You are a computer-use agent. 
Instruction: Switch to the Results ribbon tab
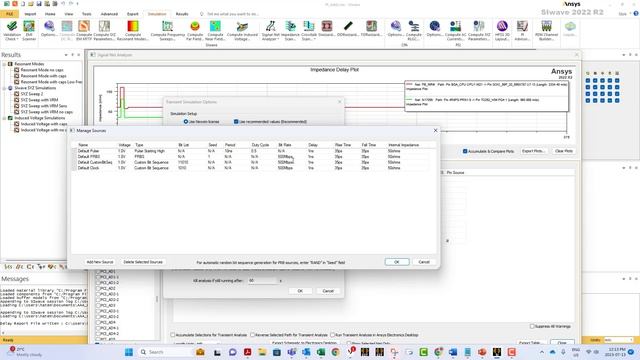click(x=182, y=14)
